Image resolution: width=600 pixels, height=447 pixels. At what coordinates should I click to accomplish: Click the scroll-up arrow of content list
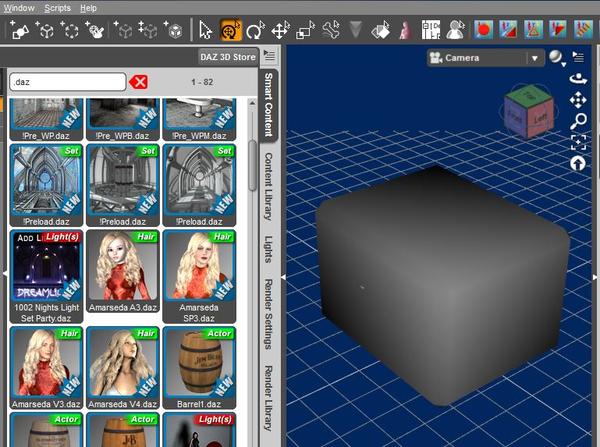(x=252, y=103)
